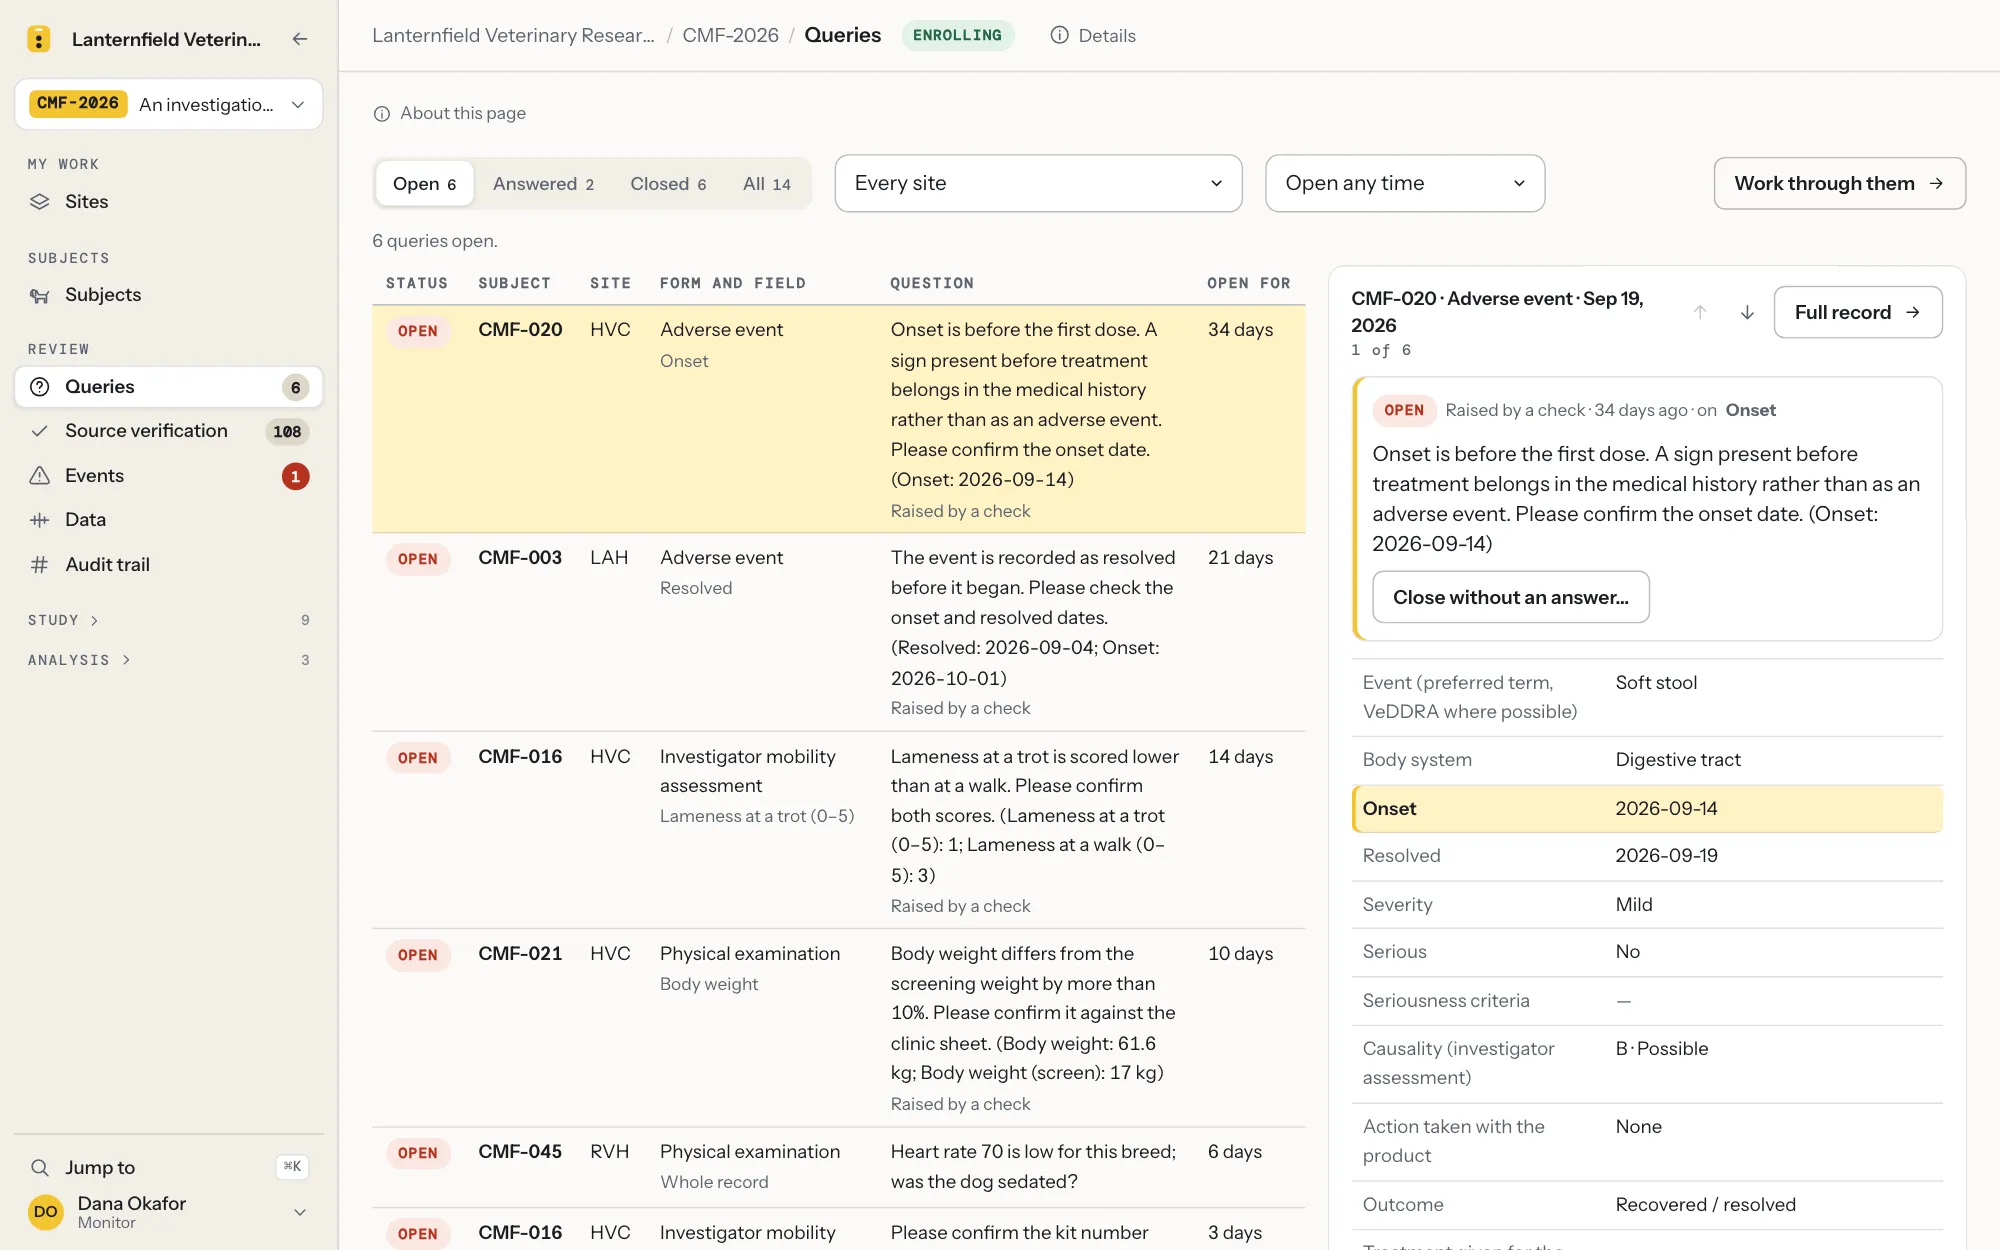This screenshot has height=1250, width=2000.
Task: Select the CMF-003 Adverse event query row
Action: pyautogui.click(x=838, y=632)
